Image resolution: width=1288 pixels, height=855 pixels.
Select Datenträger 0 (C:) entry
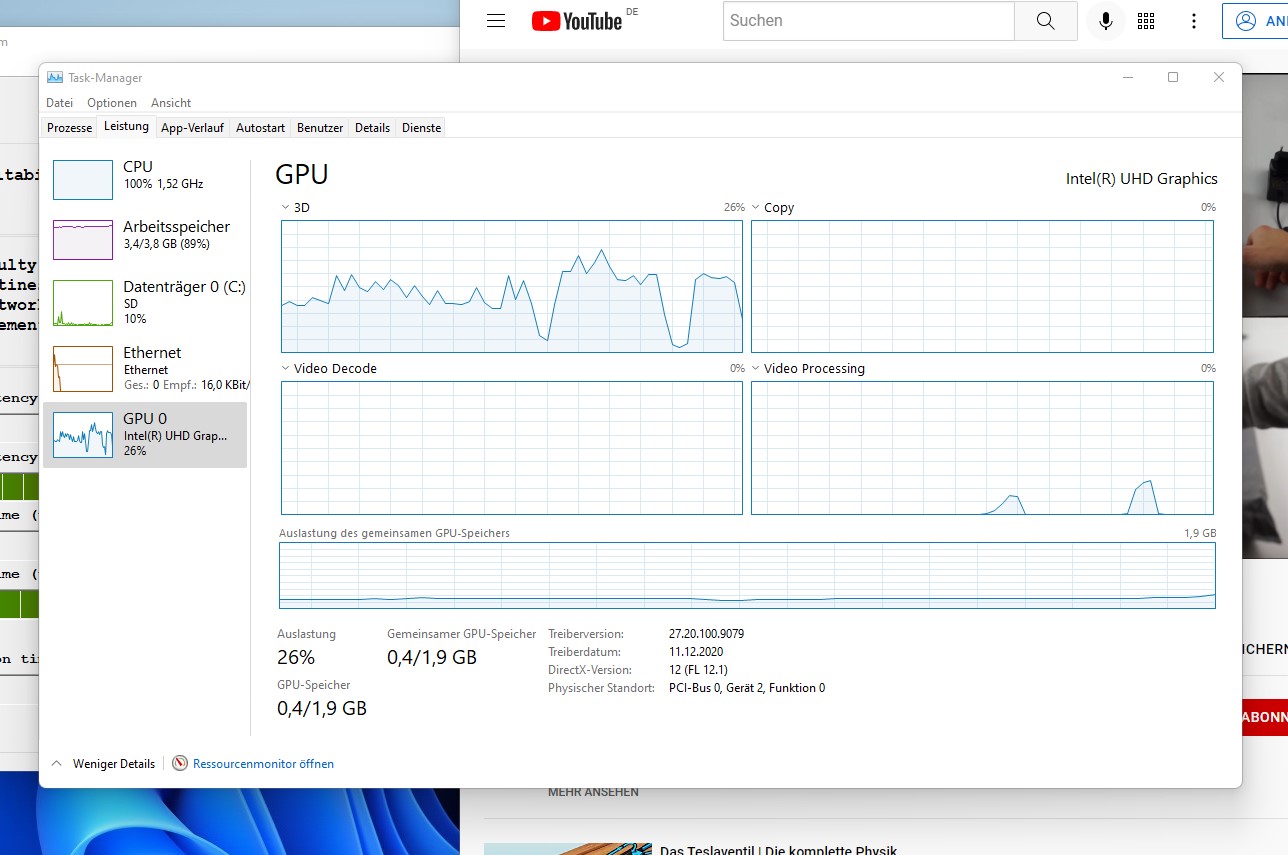pyautogui.click(x=145, y=302)
